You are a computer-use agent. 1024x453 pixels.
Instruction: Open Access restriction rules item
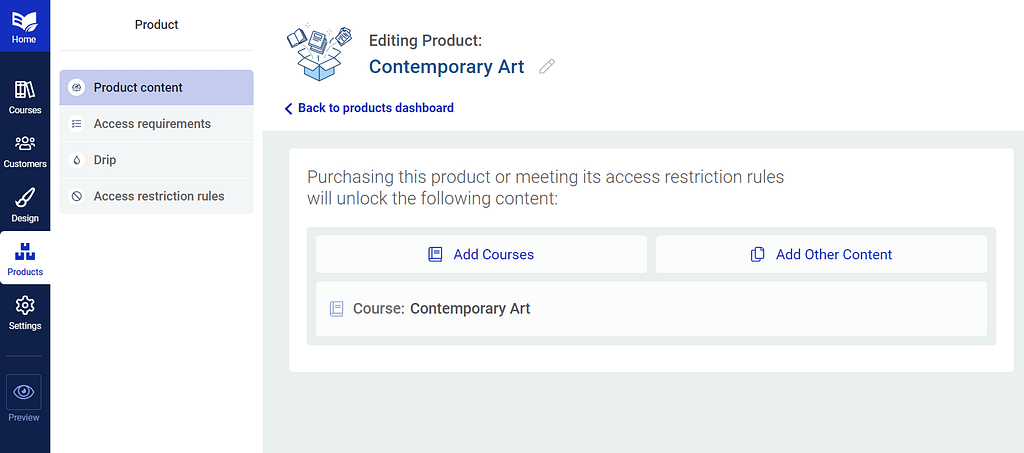156,196
